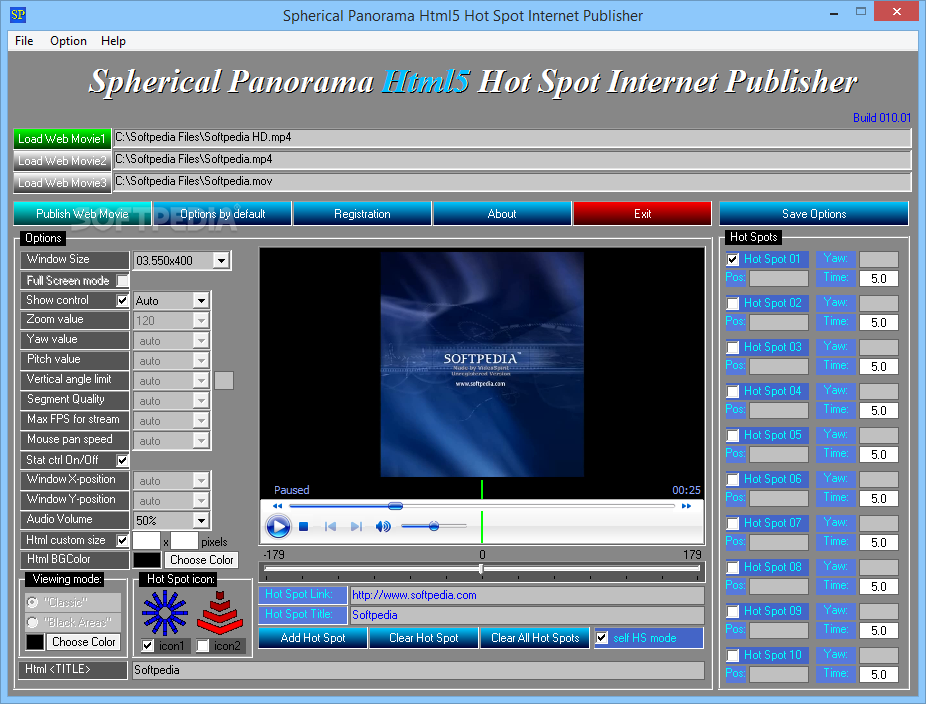Open the Pitch value dropdown
926x704 pixels.
pyautogui.click(x=201, y=361)
